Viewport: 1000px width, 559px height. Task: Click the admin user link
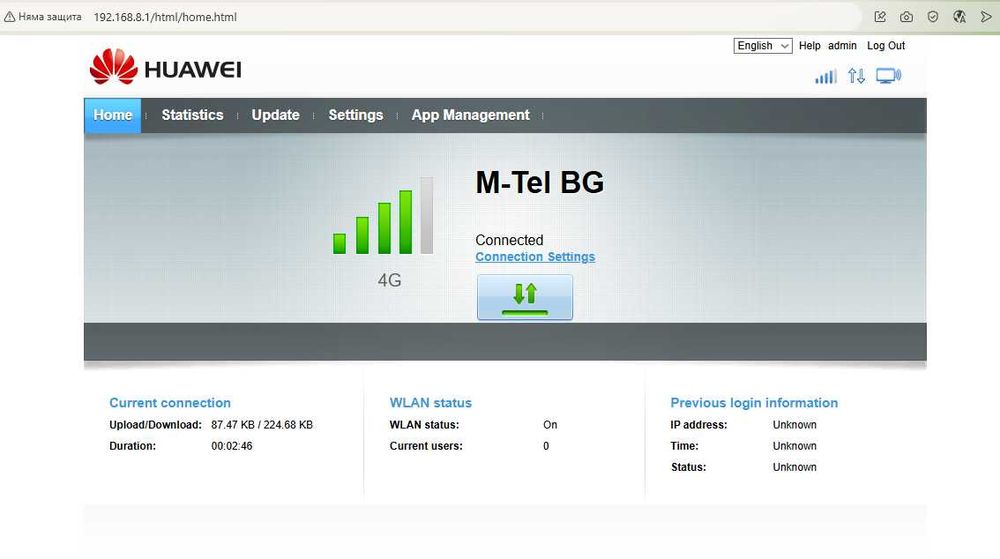842,46
